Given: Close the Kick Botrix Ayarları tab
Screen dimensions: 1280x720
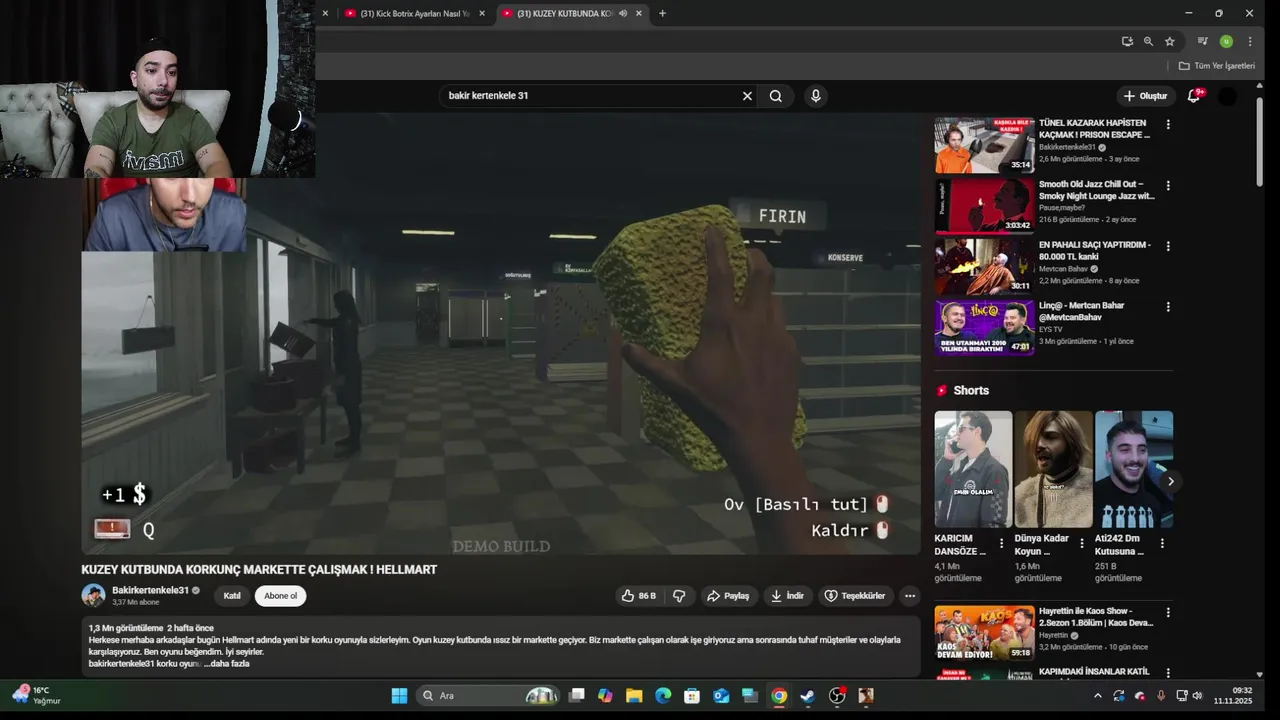Looking at the screenshot, I should coord(482,13).
